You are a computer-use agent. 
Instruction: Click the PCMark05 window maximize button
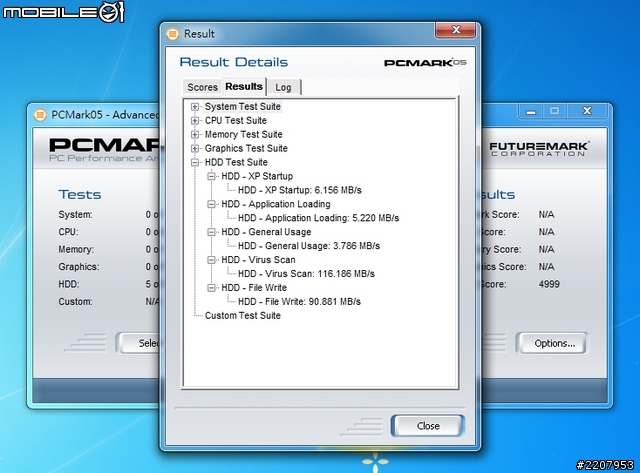point(554,111)
